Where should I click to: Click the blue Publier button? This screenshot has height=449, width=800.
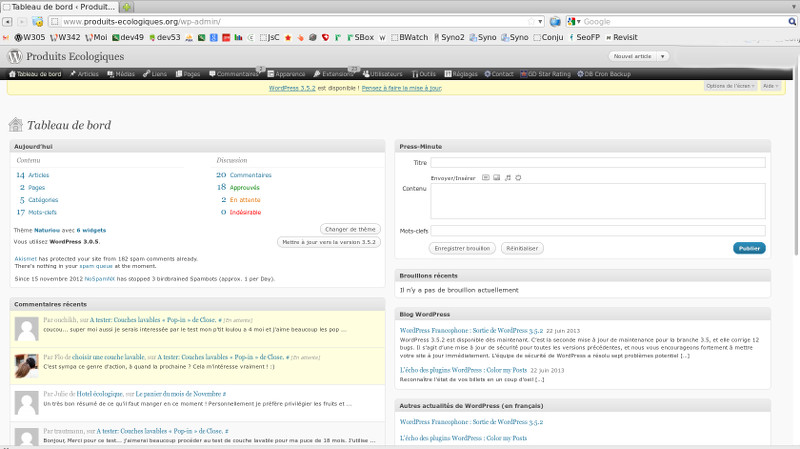749,248
